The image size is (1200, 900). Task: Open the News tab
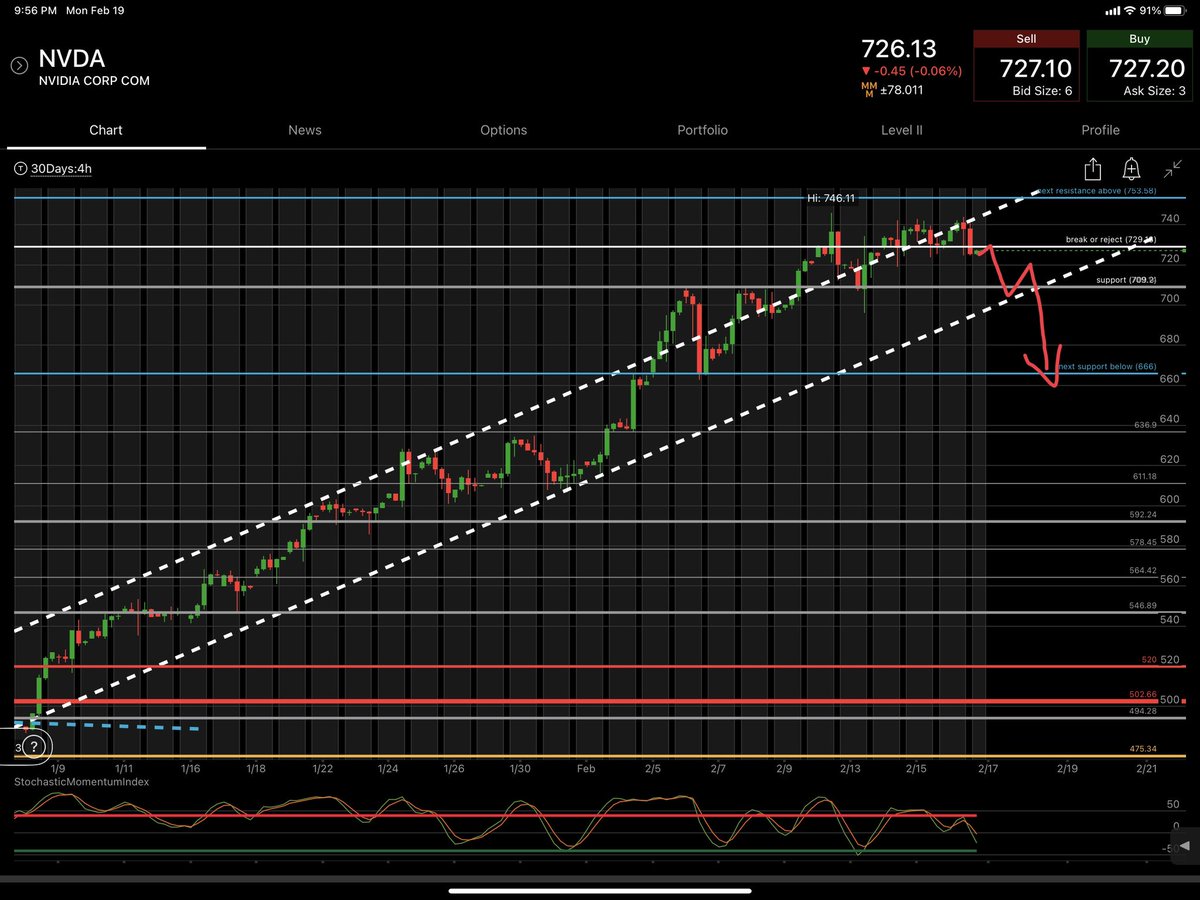click(x=304, y=130)
